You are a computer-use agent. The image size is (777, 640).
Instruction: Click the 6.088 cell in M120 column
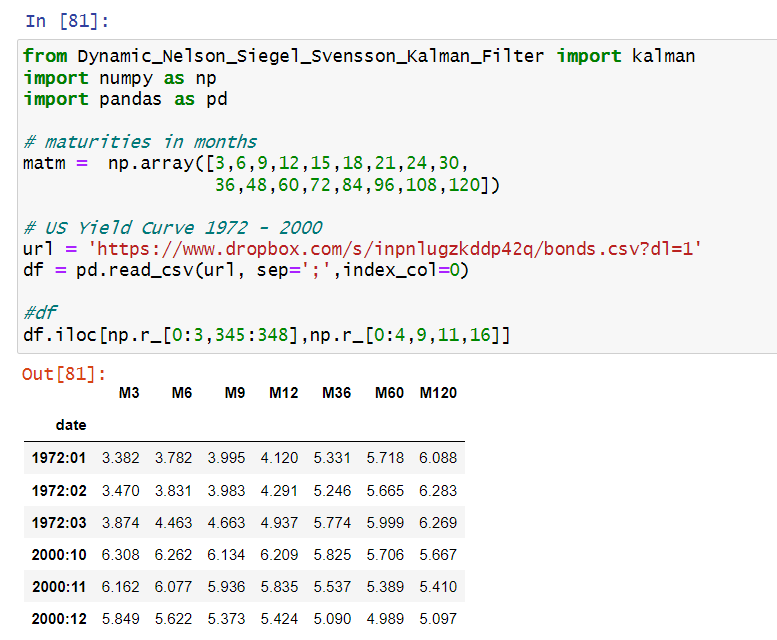[x=438, y=458]
